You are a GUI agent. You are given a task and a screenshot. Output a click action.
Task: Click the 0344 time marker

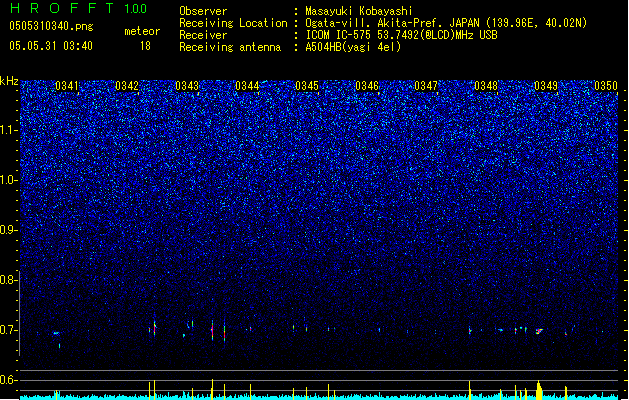(247, 86)
